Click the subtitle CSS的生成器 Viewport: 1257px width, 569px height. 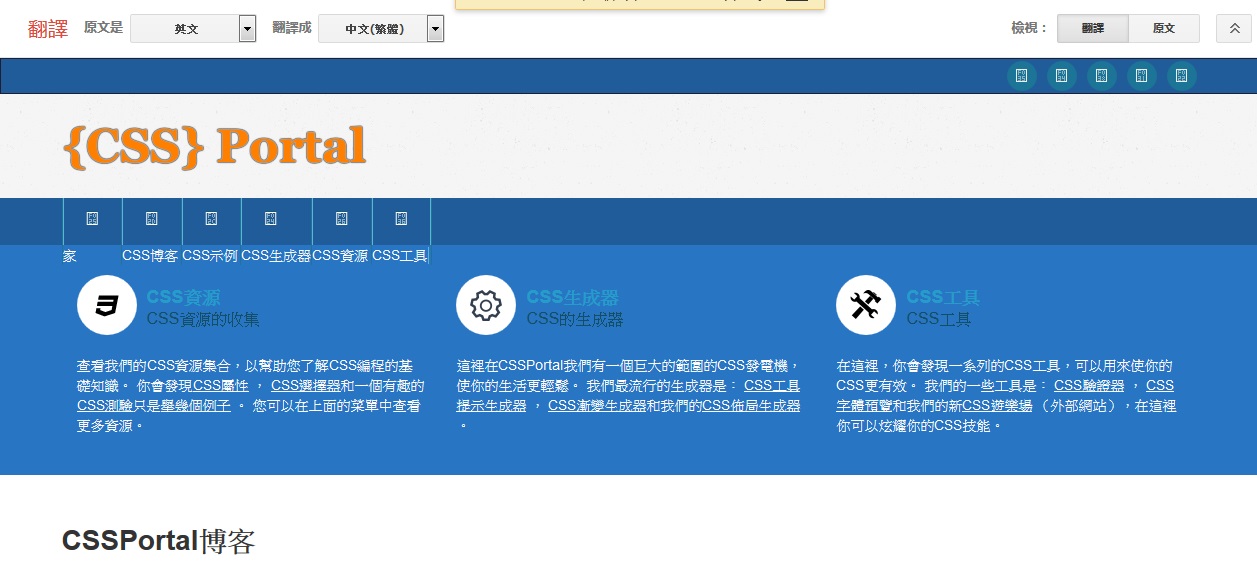tap(575, 320)
